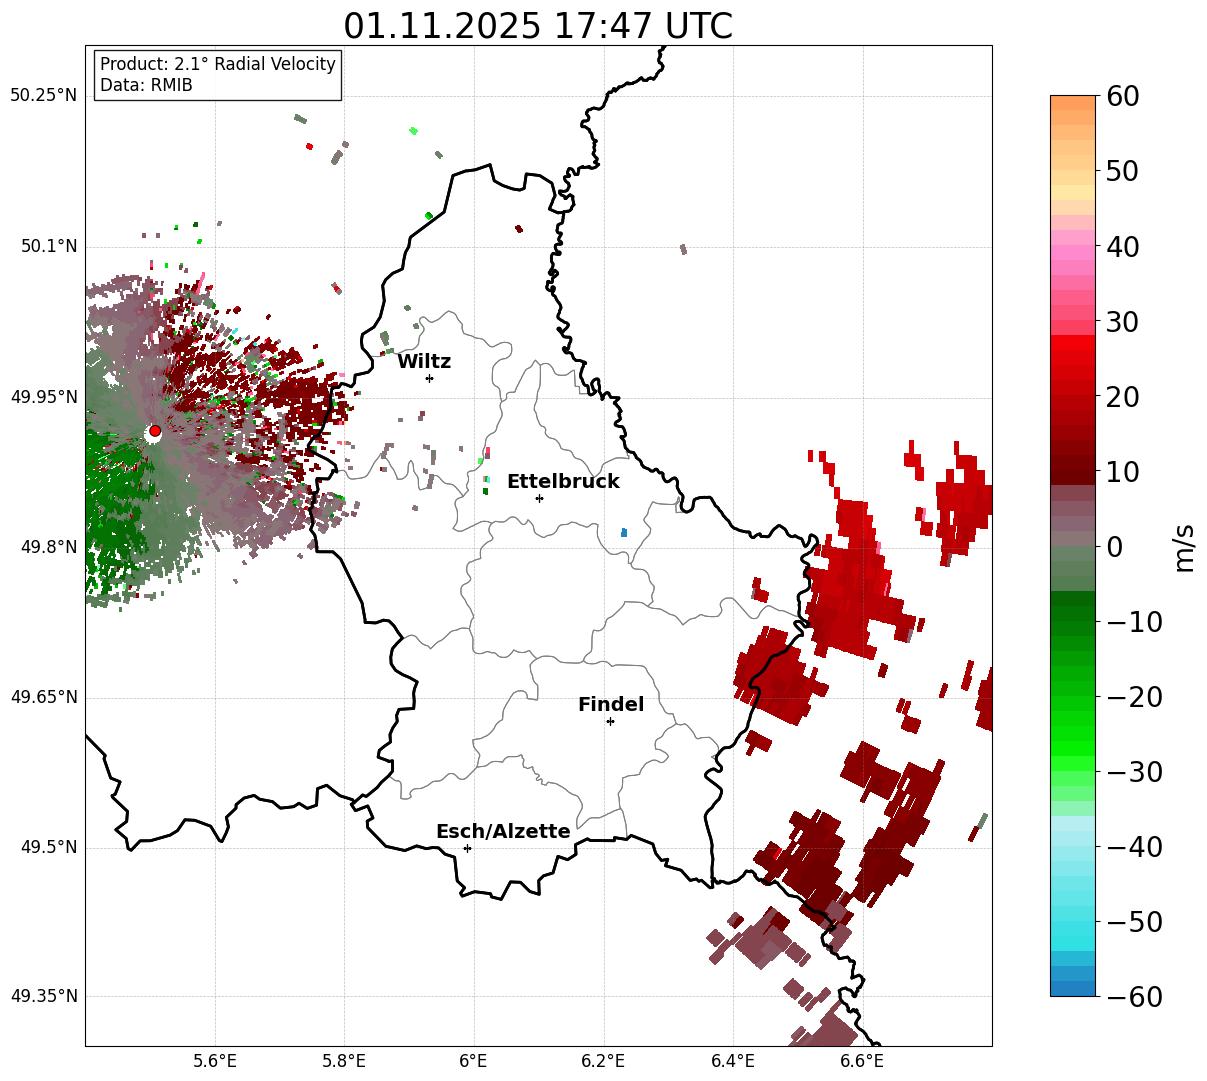Click the cross marker below Findel
Viewport: 1207px width, 1081px height.
coord(610,721)
